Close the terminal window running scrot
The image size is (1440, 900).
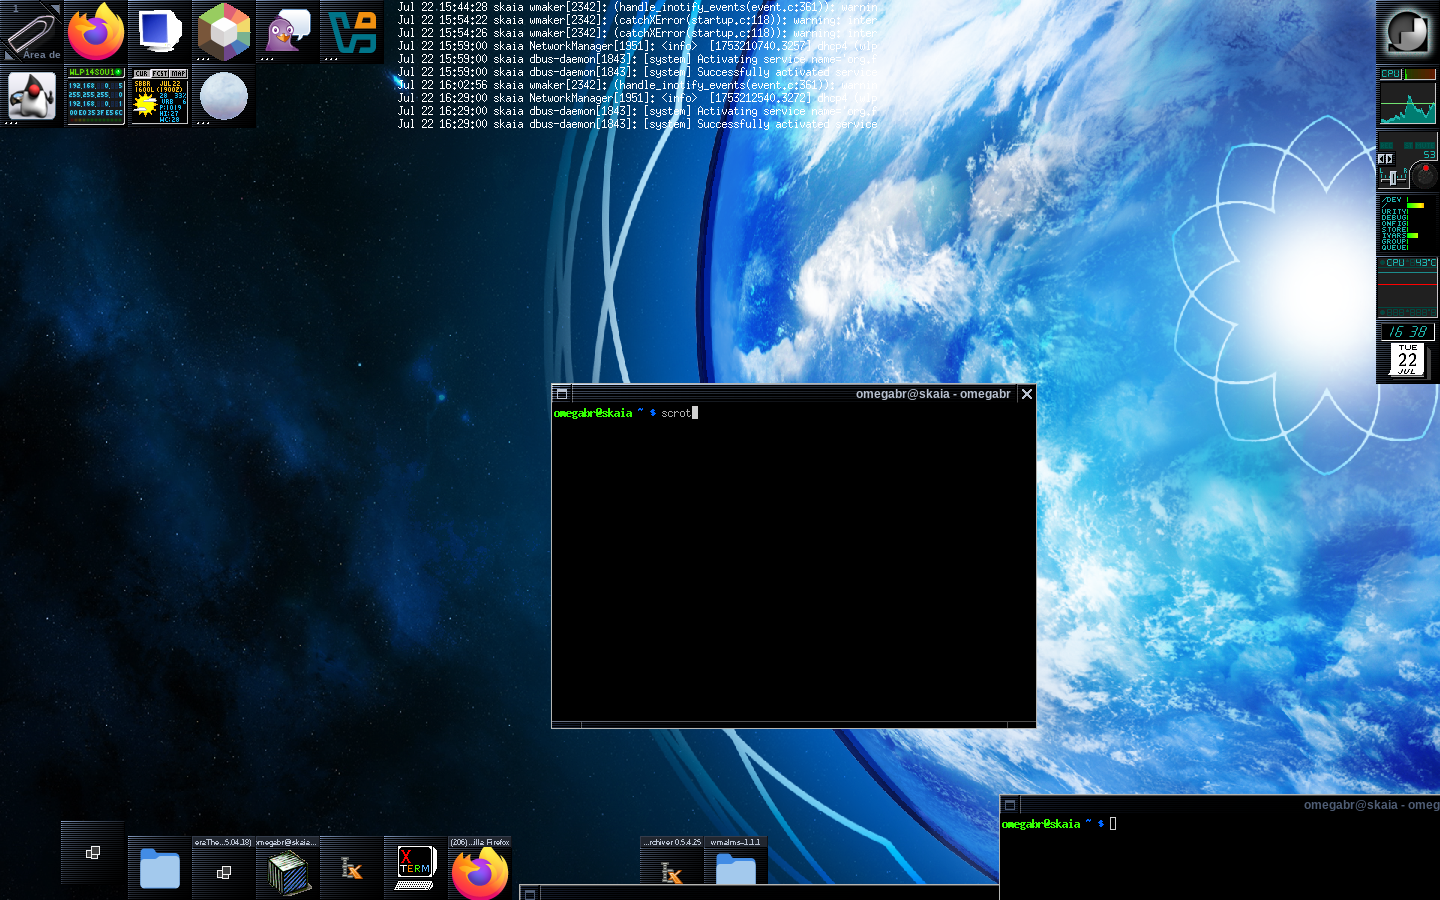1026,394
